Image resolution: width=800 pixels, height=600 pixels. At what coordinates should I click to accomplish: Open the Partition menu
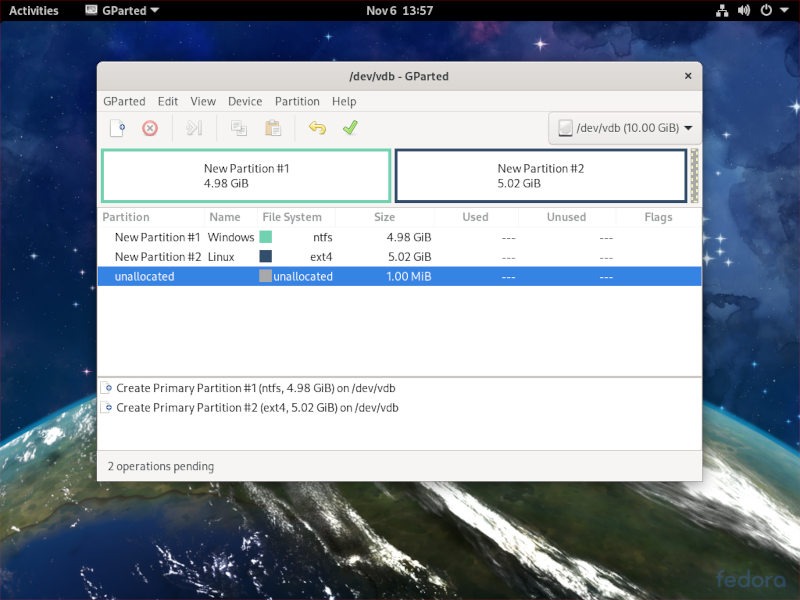(x=297, y=101)
